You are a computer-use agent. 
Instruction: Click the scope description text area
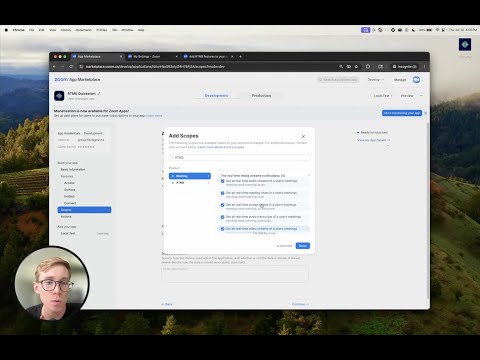click(235, 274)
